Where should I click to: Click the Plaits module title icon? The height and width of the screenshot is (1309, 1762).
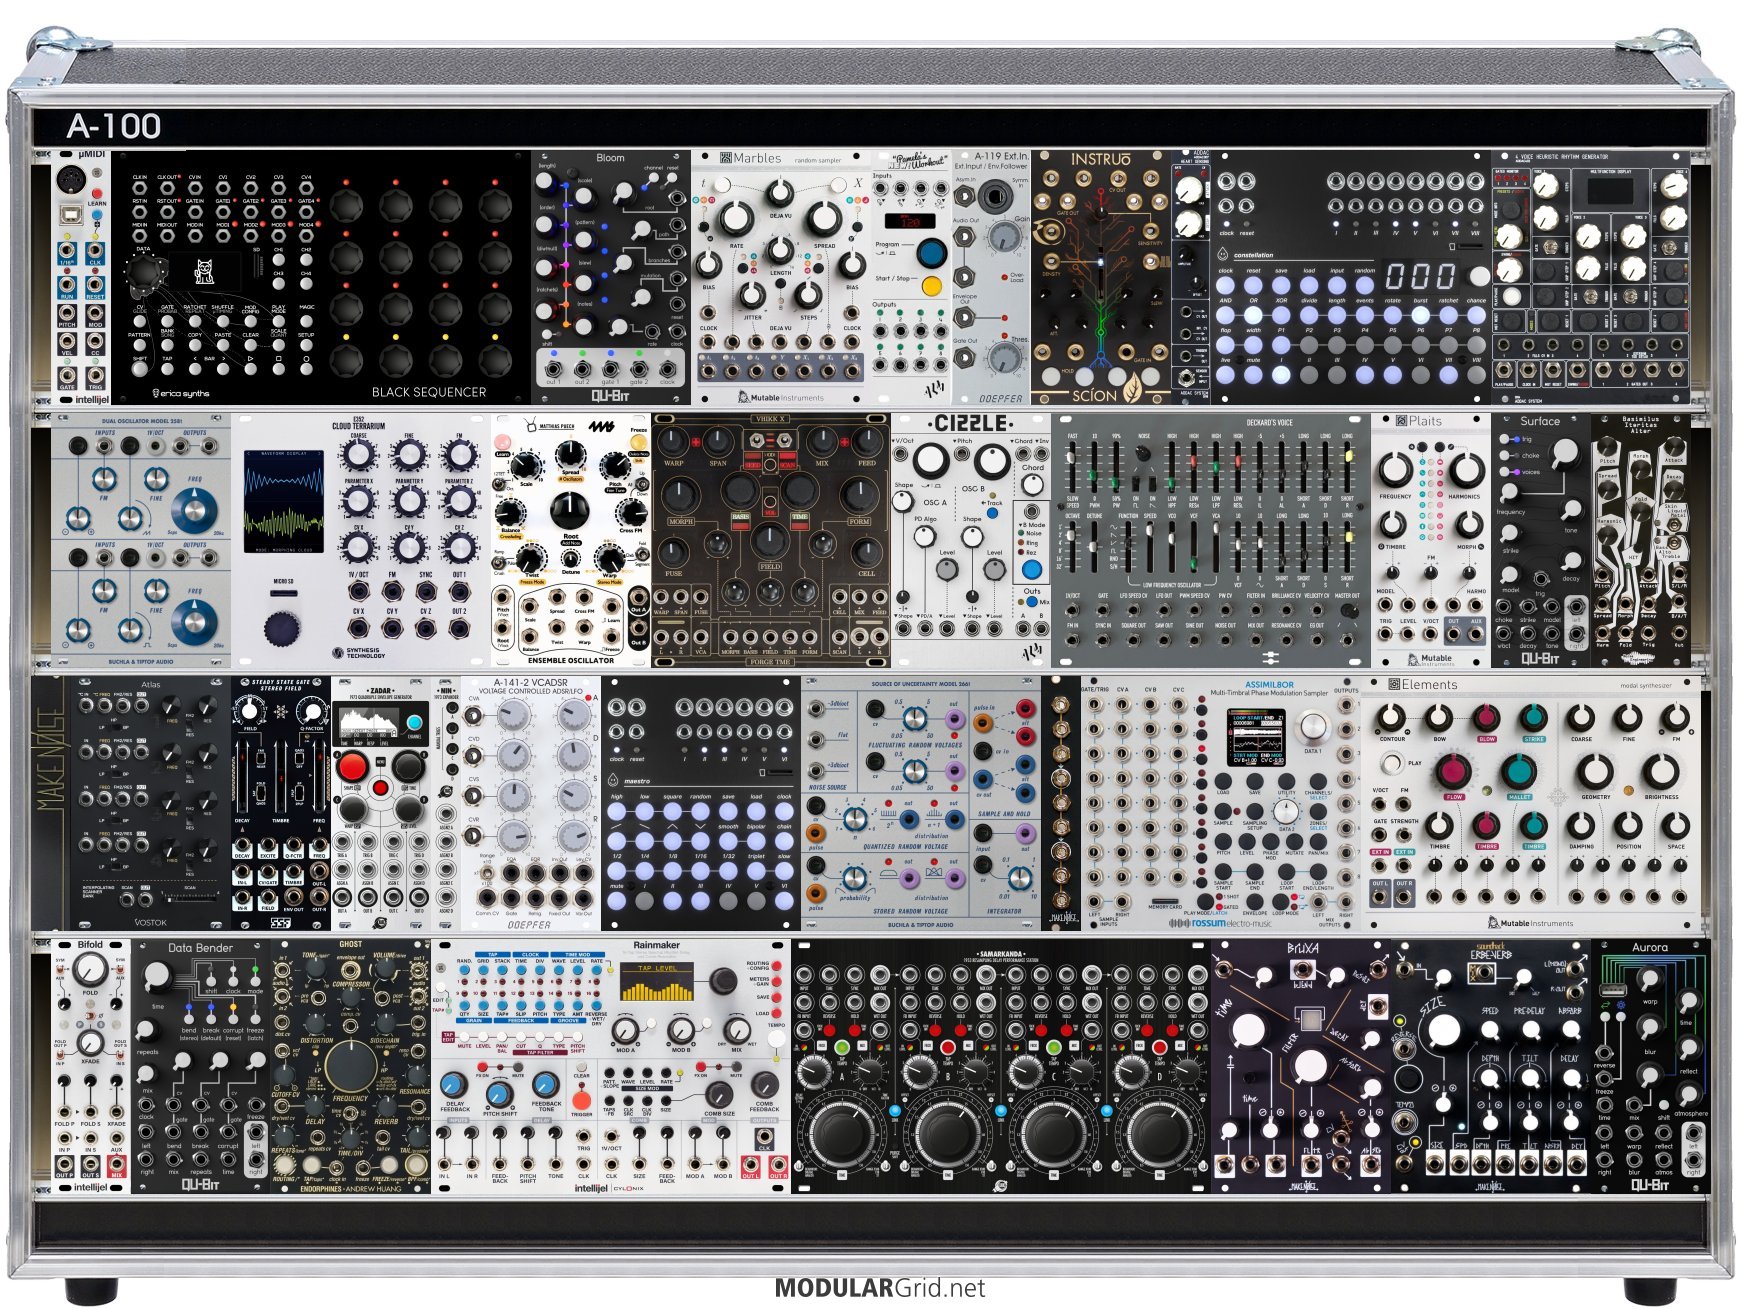tap(1401, 421)
